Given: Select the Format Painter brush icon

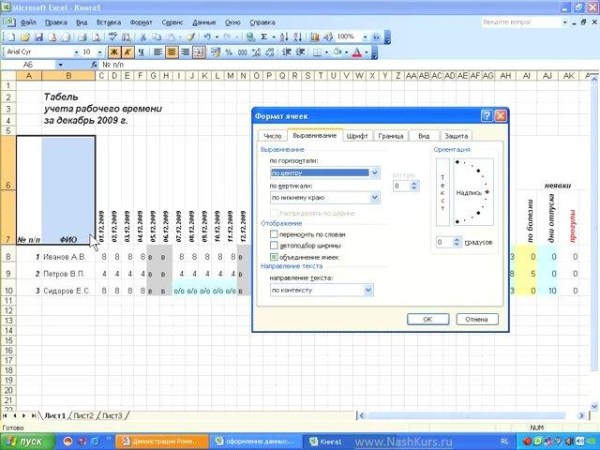Looking at the screenshot, I should point(191,37).
